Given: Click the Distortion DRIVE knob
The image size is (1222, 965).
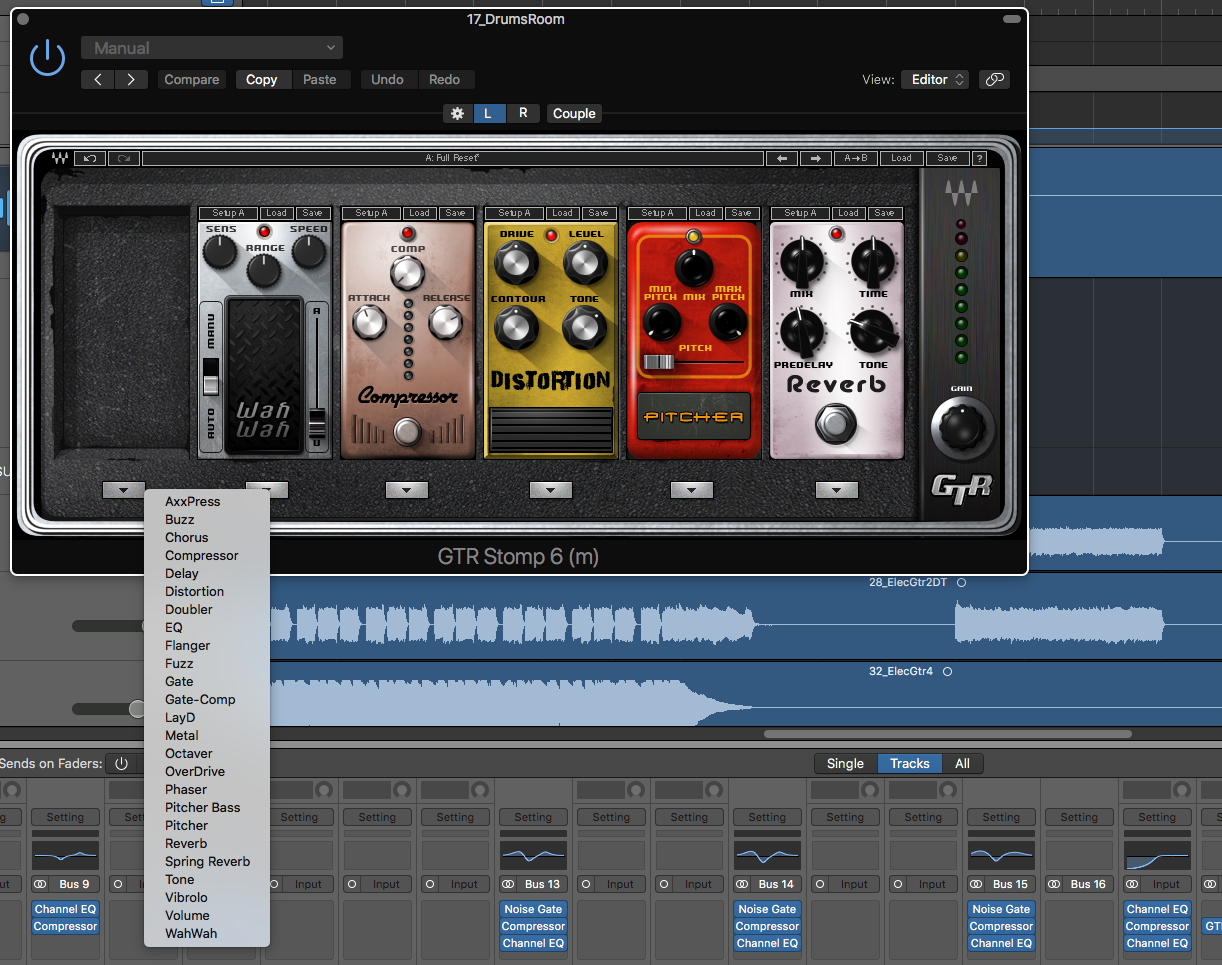Looking at the screenshot, I should click(515, 263).
